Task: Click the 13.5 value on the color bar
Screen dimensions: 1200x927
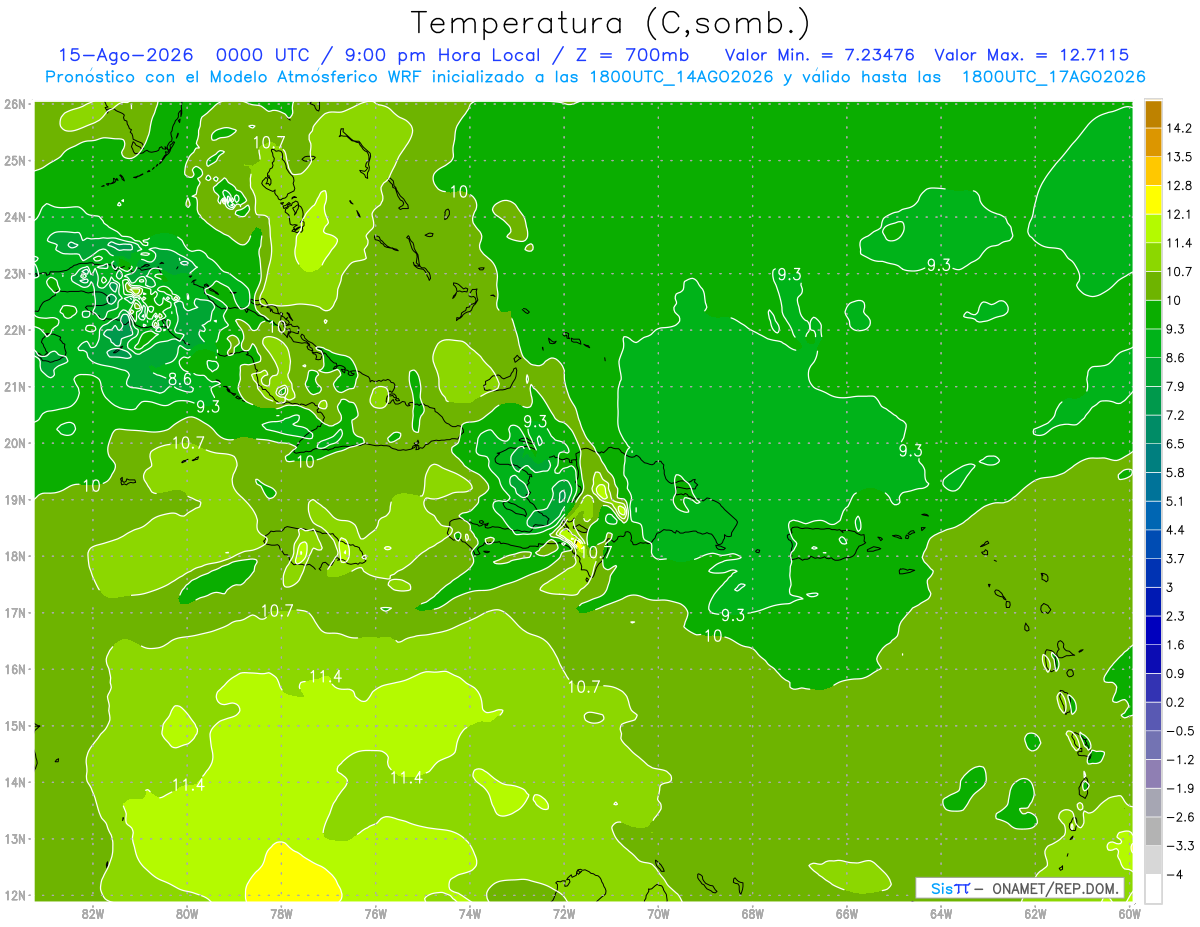Action: tap(1178, 157)
